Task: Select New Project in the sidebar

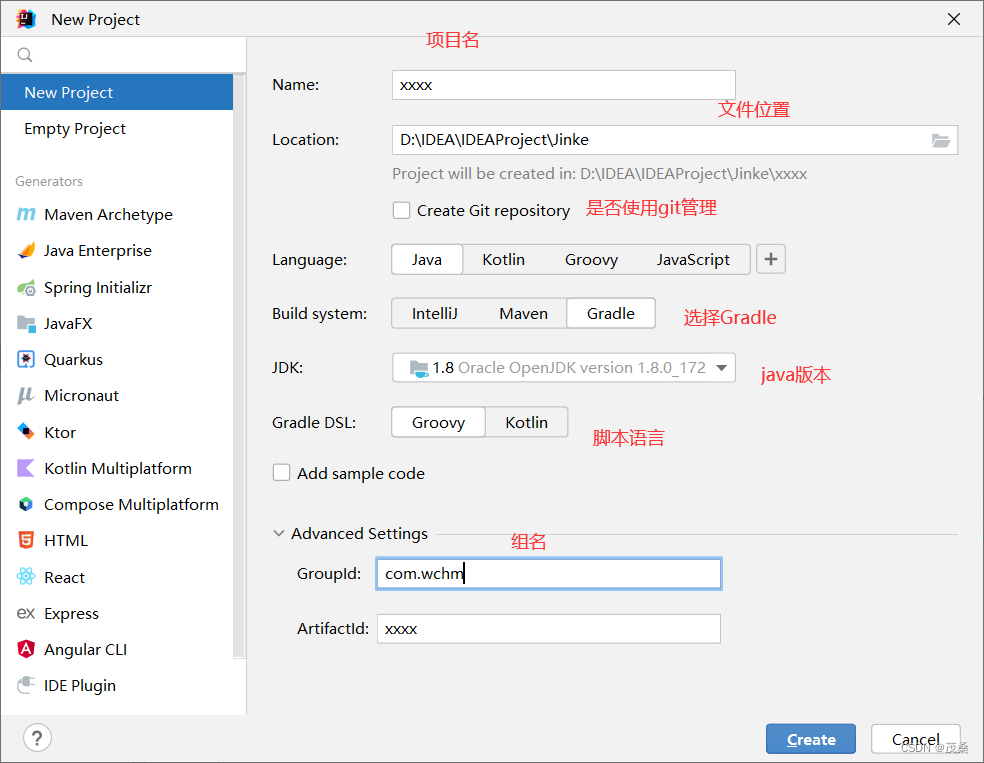Action: (117, 92)
